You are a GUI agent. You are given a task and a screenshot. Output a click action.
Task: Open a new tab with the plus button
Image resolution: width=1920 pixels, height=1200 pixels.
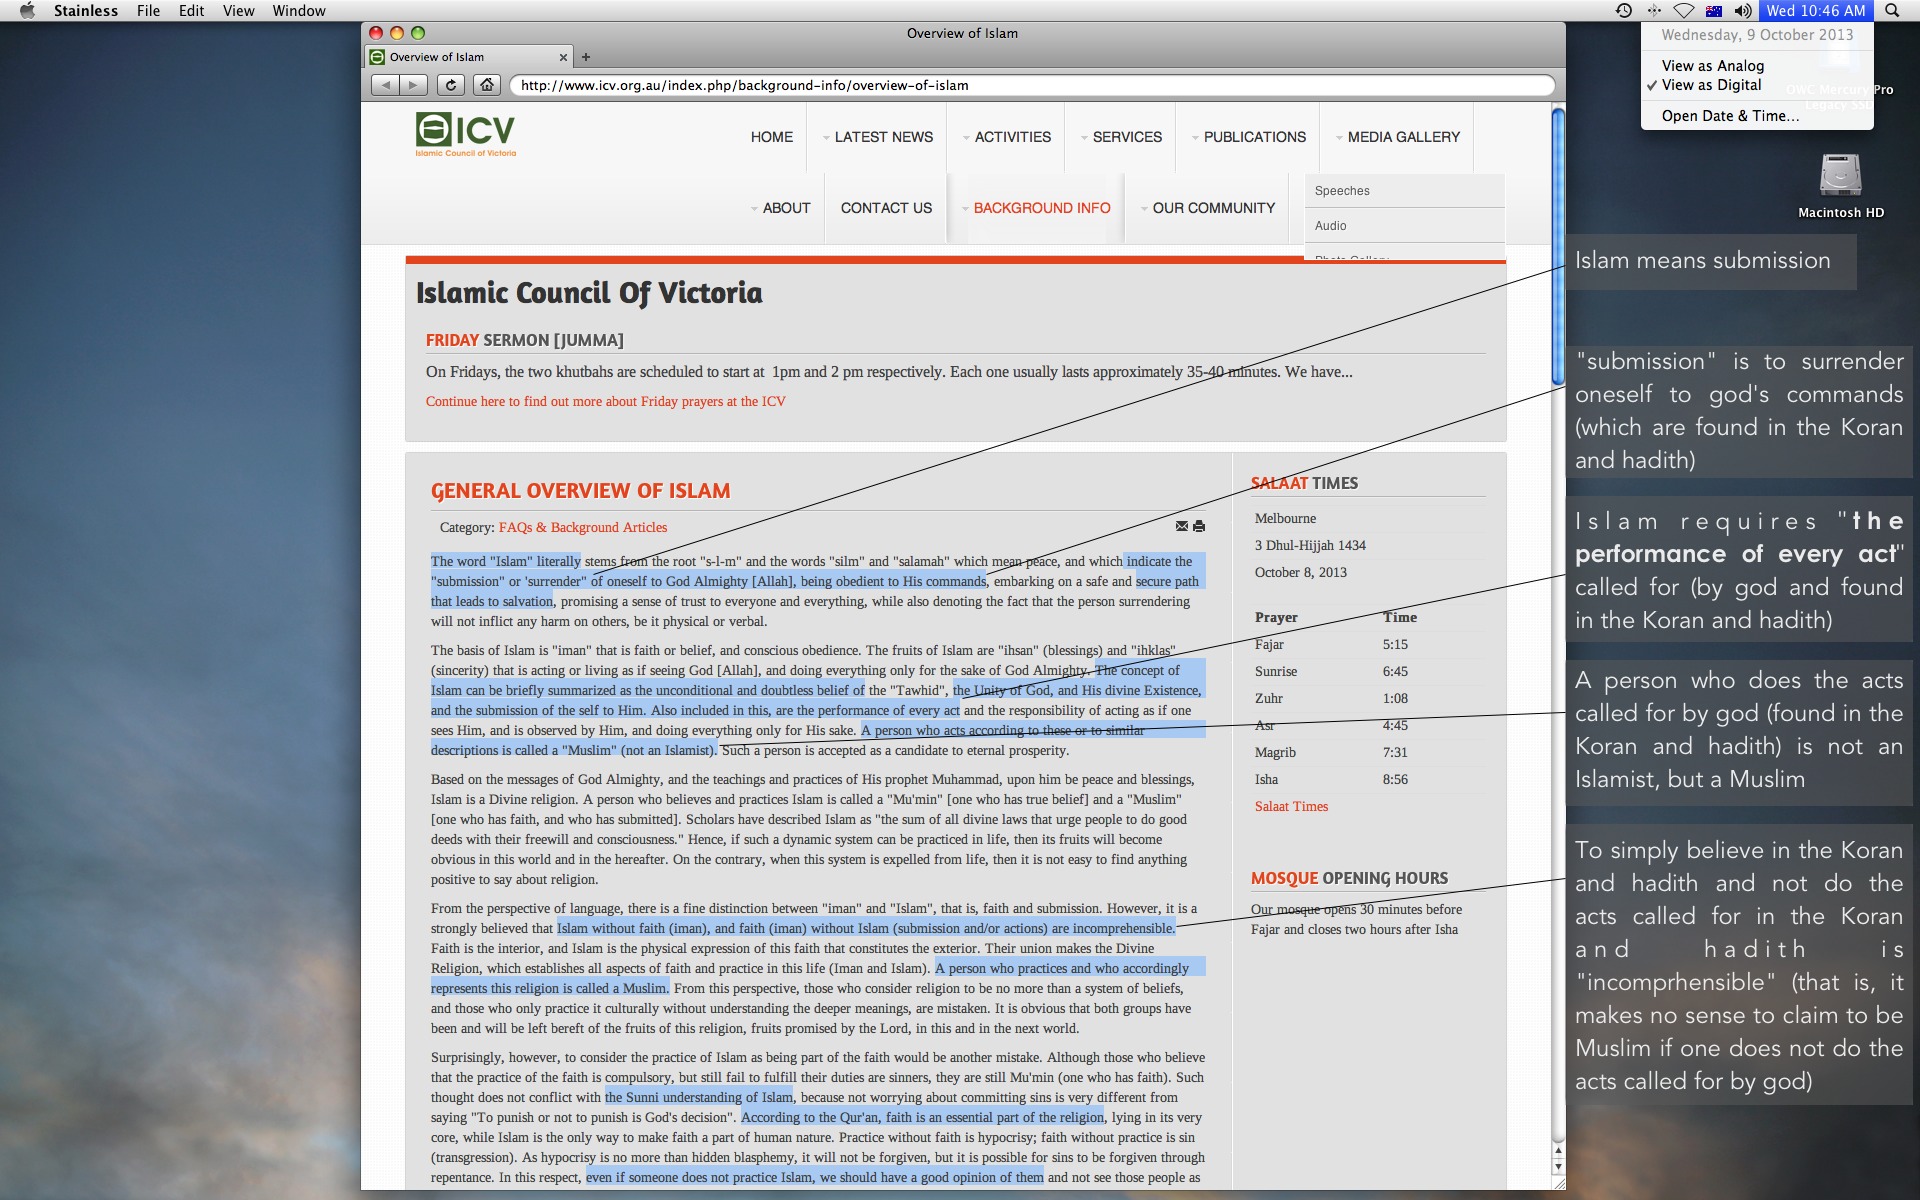coord(587,57)
